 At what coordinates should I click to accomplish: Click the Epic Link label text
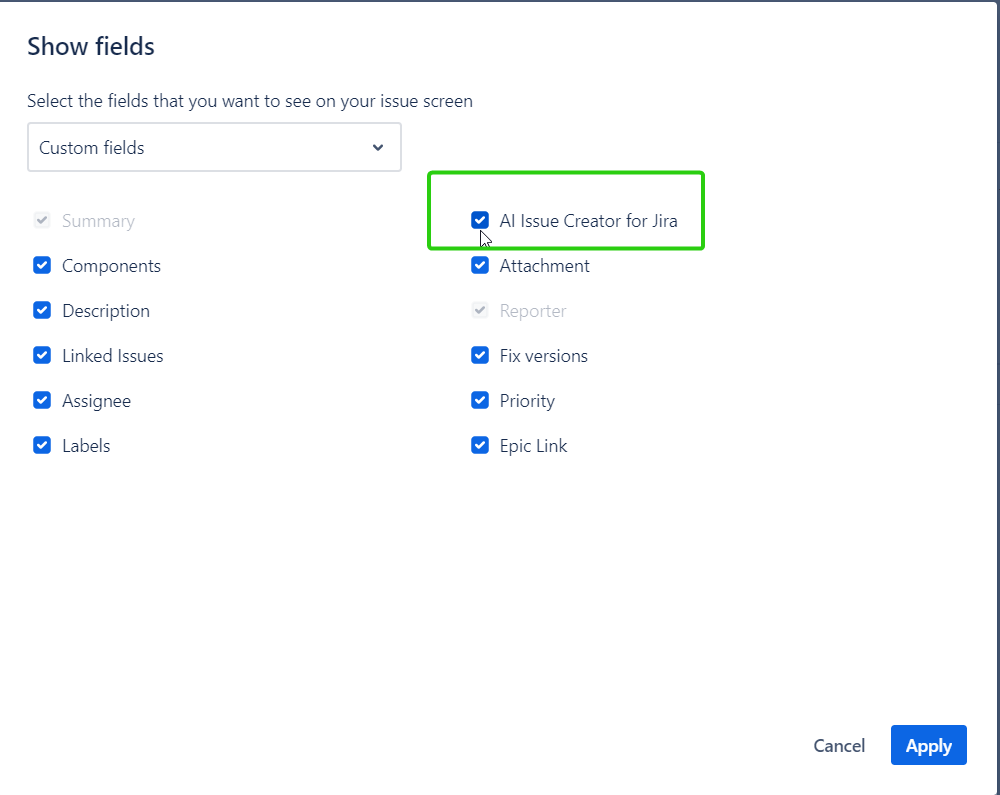click(x=533, y=446)
